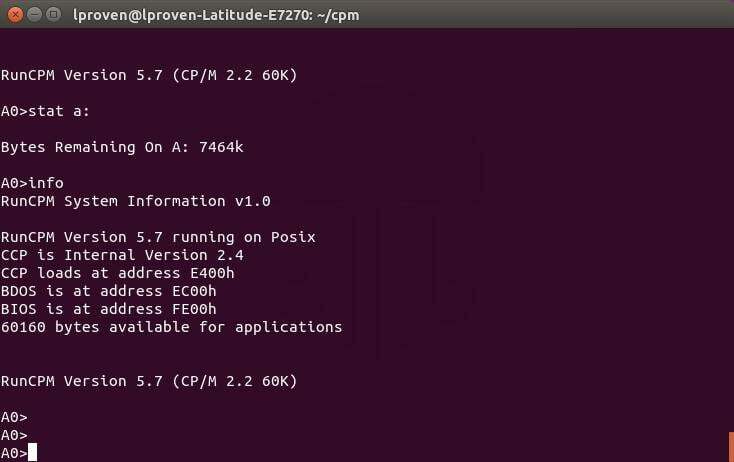
Task: Click the 'A0>stat a:' command line
Action: [x=45, y=111]
